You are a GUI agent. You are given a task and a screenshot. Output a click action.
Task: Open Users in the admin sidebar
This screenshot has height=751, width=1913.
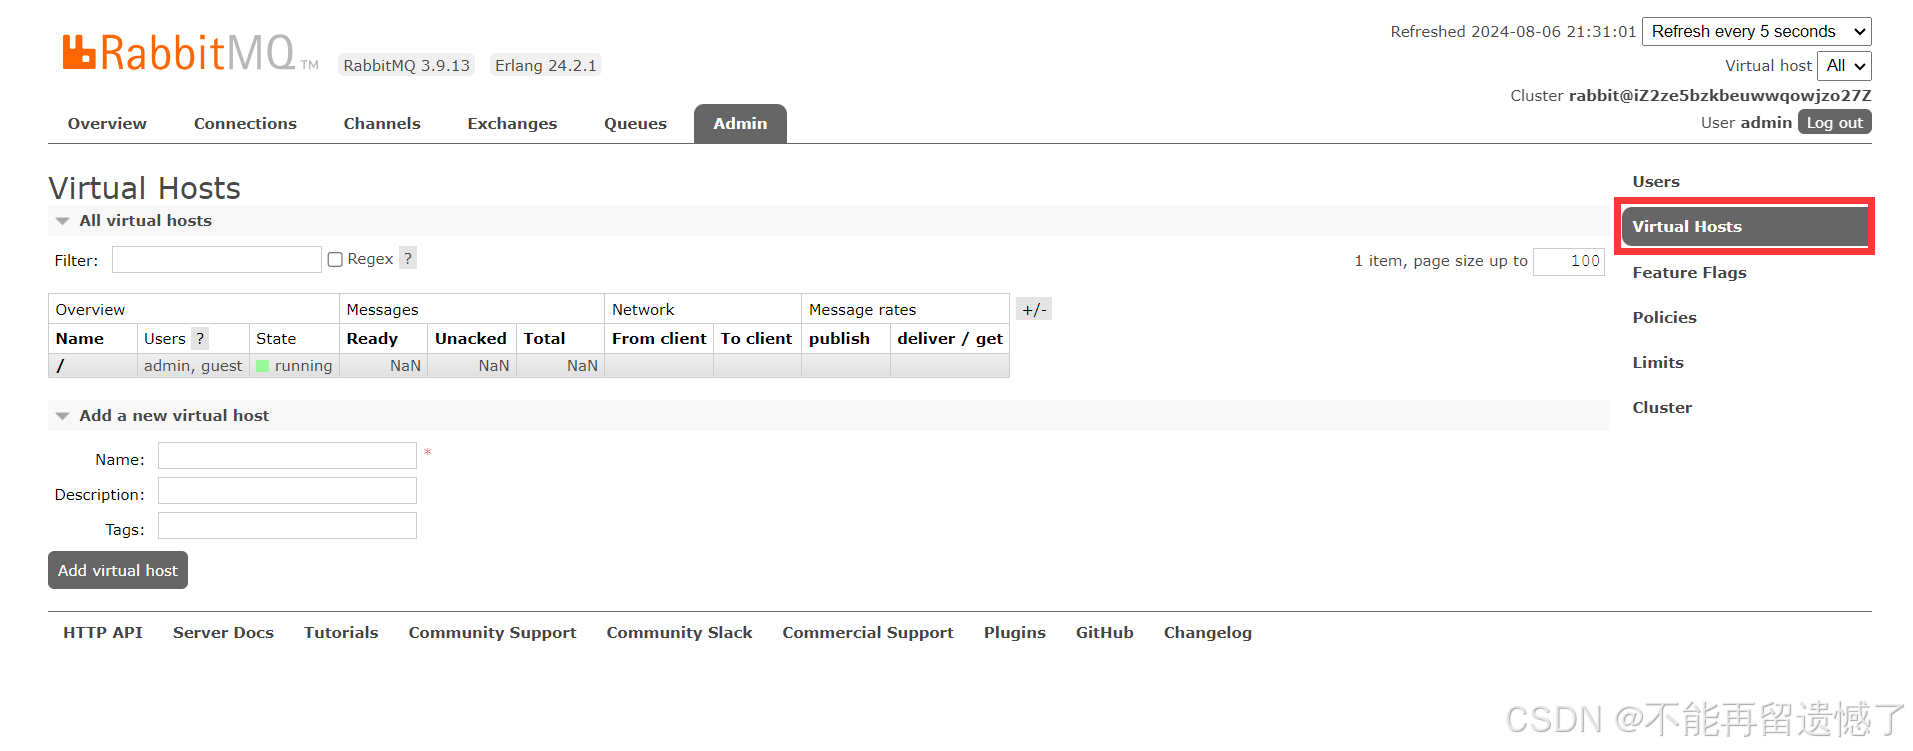coord(1656,181)
